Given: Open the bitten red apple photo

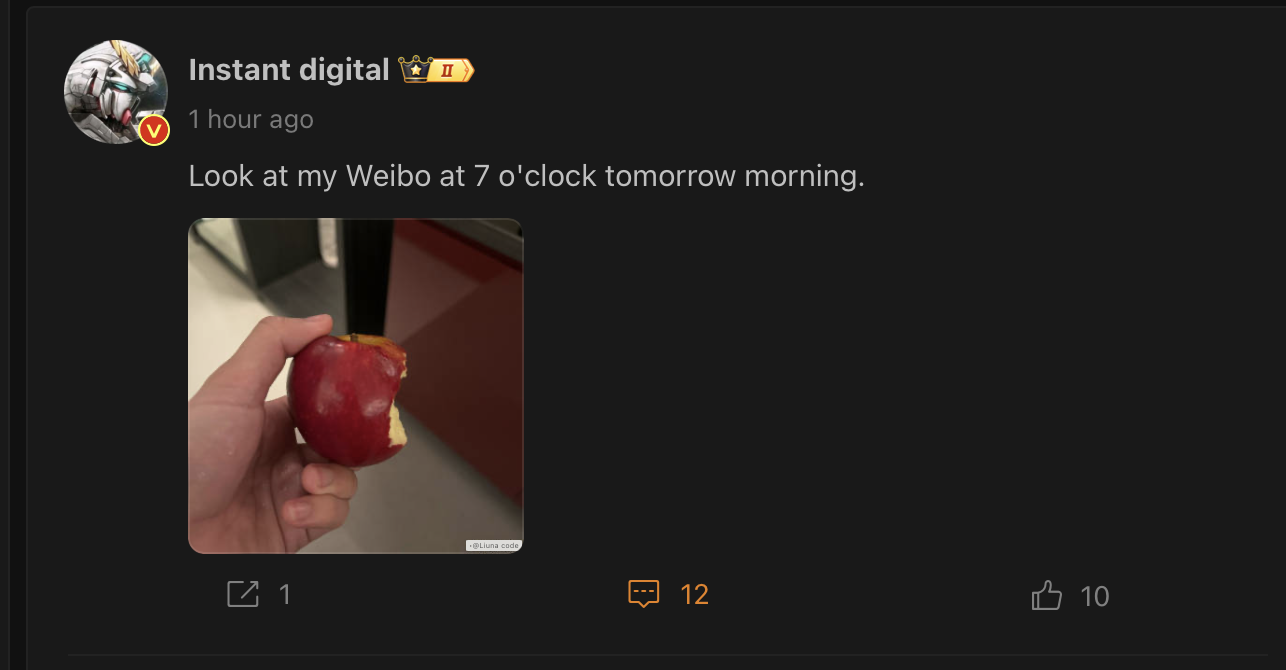Looking at the screenshot, I should [356, 385].
